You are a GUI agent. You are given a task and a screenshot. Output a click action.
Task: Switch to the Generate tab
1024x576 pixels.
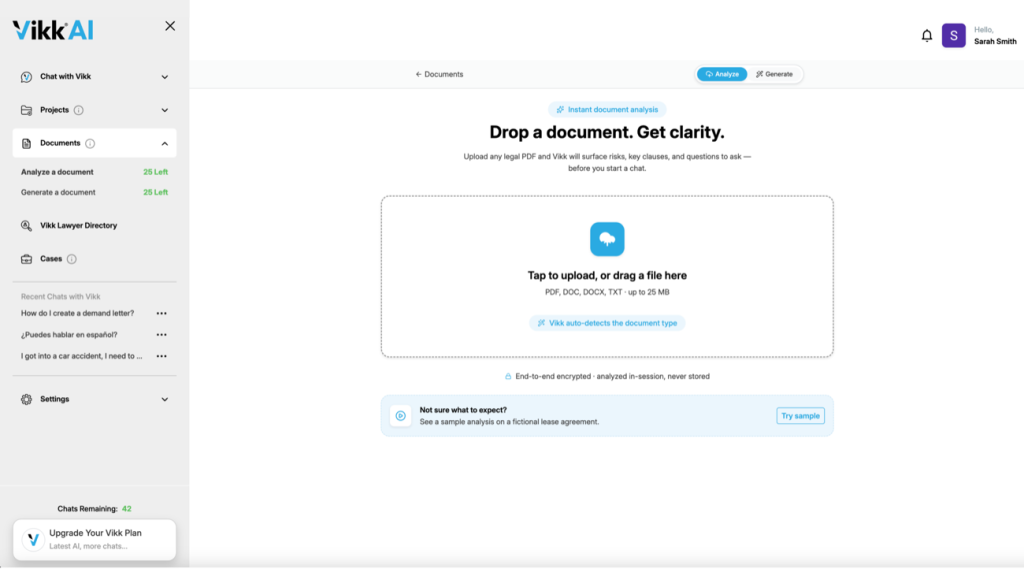775,74
